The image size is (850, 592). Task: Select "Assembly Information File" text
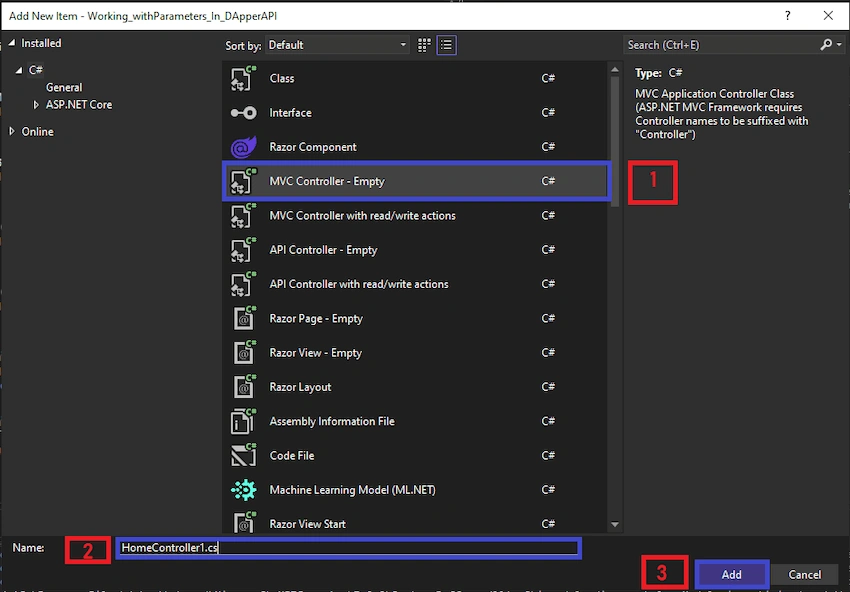point(332,421)
